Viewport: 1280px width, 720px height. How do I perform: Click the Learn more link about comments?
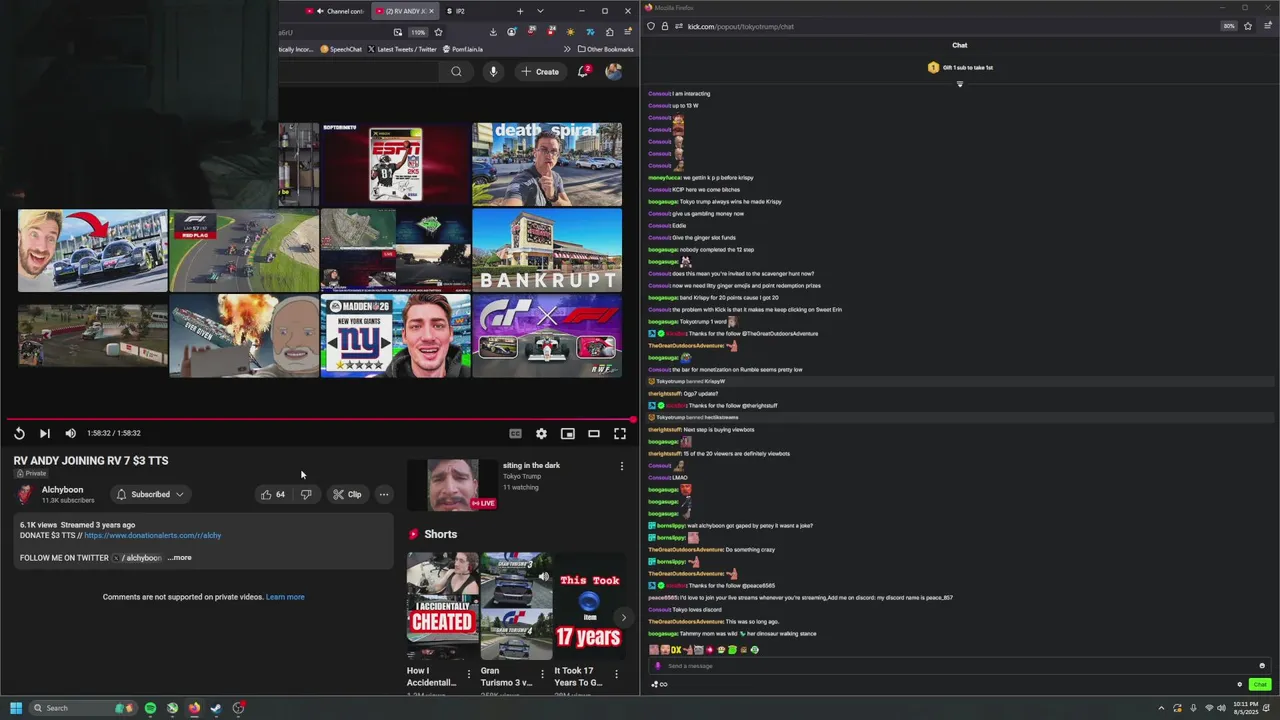[285, 597]
